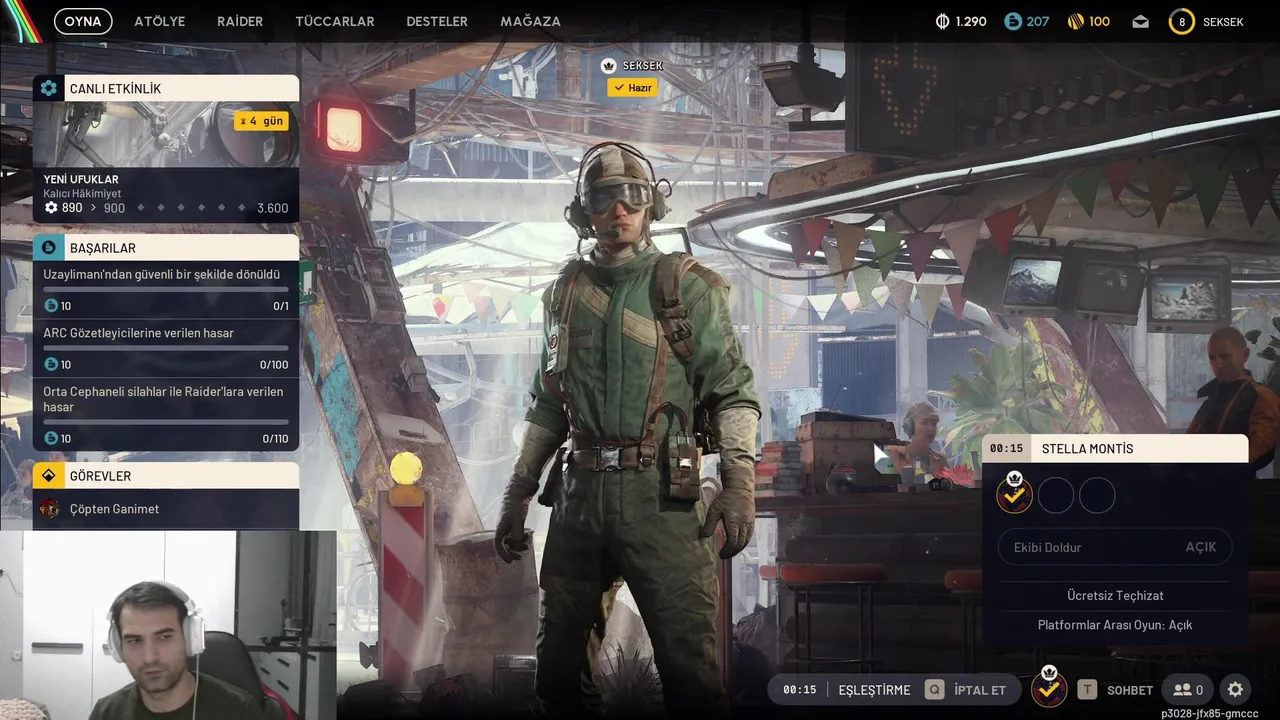
Task: Click the crown icon above the character
Action: pos(608,65)
